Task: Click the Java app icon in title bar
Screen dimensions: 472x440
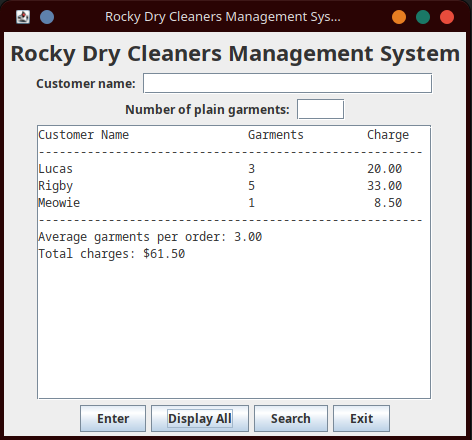Action: click(x=23, y=17)
